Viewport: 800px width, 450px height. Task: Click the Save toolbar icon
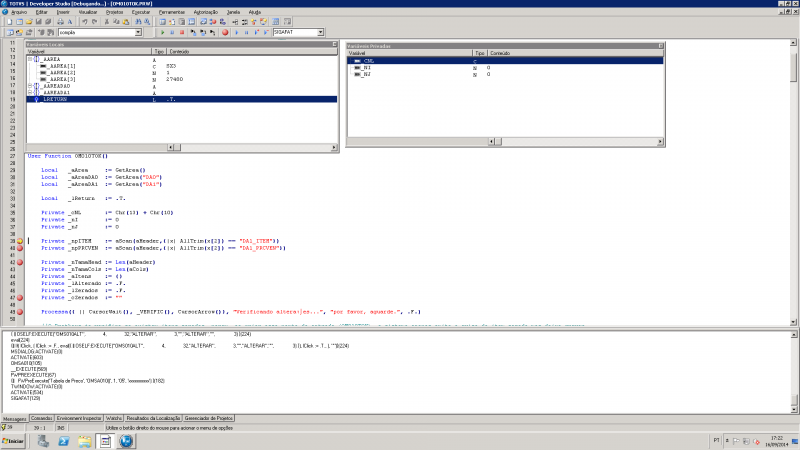pos(39,22)
